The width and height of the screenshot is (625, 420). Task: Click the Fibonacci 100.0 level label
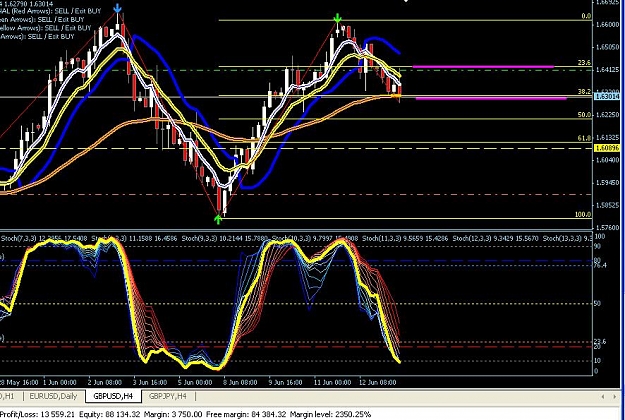[583, 214]
